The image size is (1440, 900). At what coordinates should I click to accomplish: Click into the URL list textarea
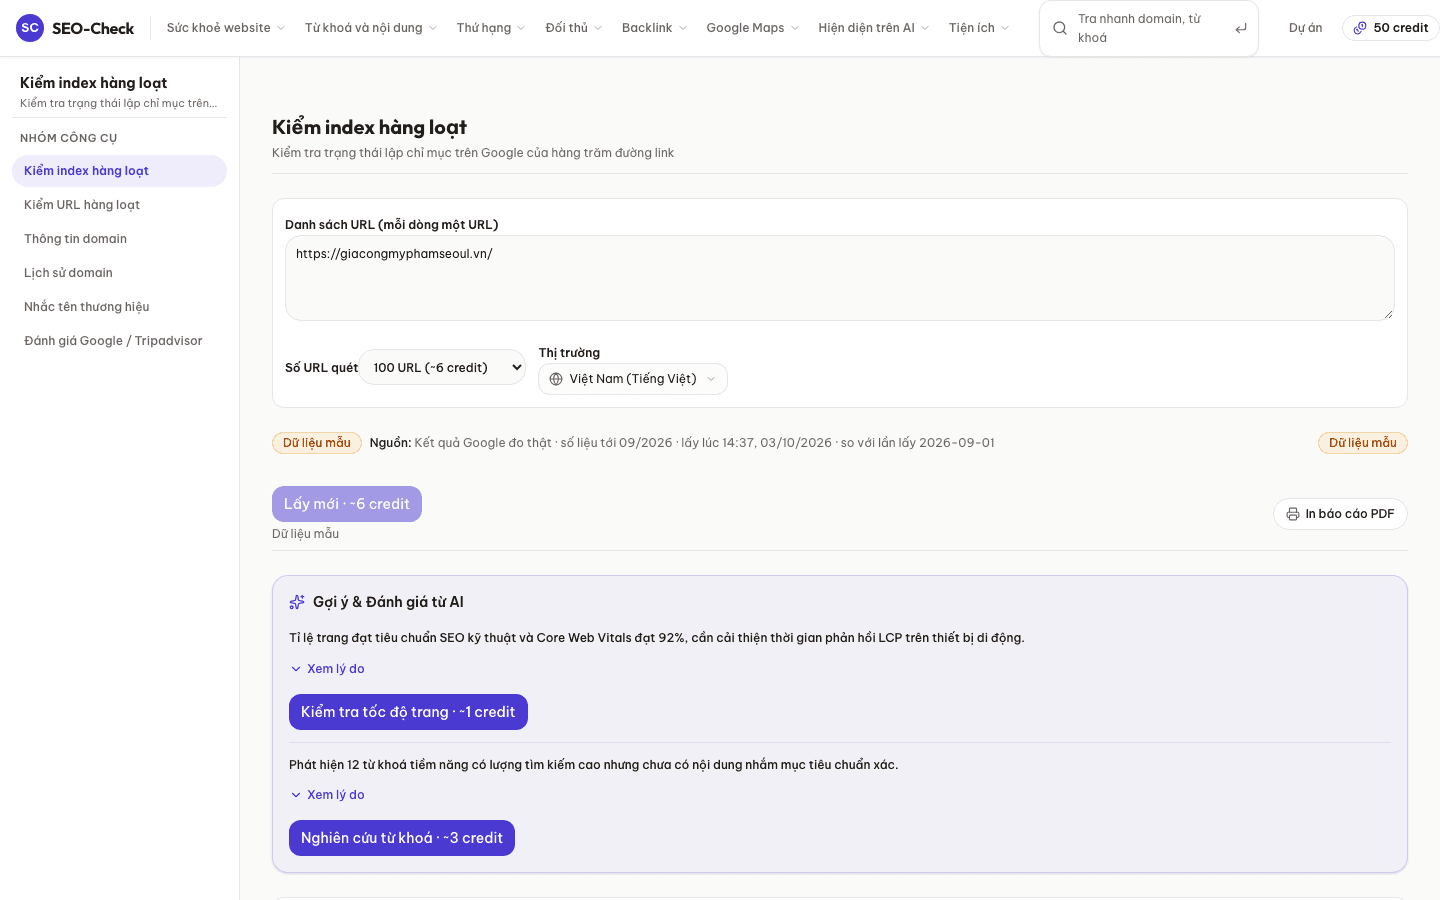coord(840,278)
